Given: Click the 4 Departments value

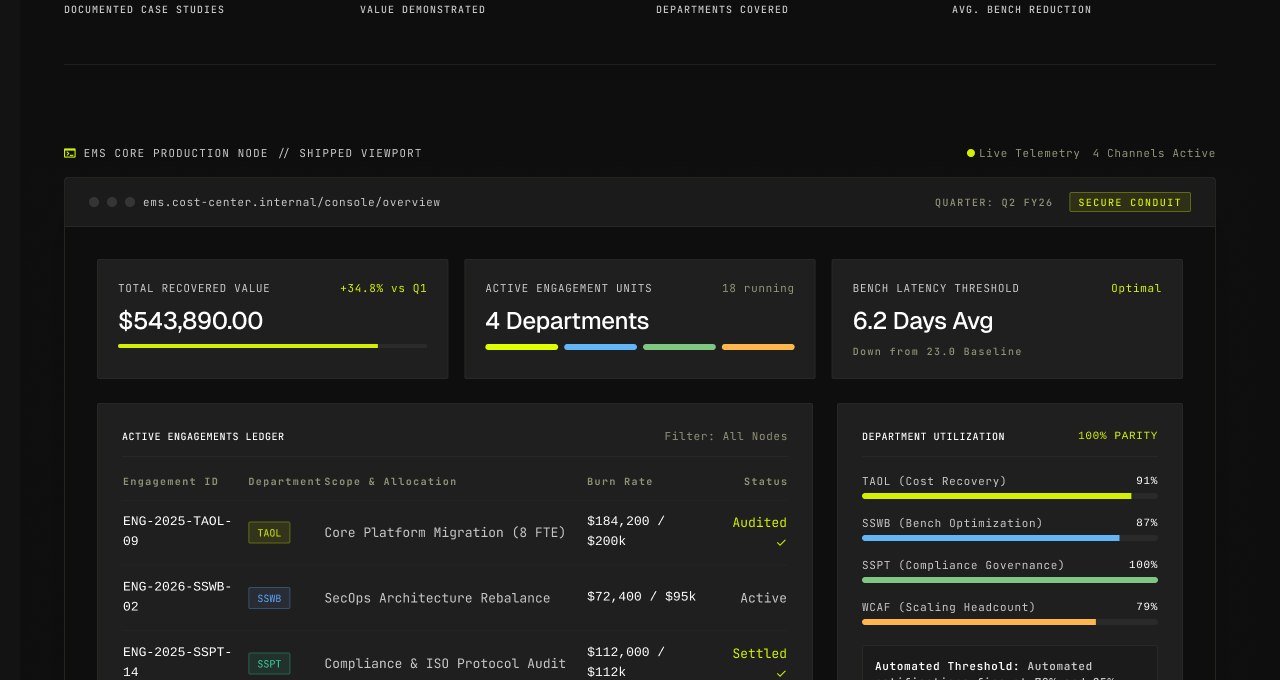Looking at the screenshot, I should click(567, 321).
